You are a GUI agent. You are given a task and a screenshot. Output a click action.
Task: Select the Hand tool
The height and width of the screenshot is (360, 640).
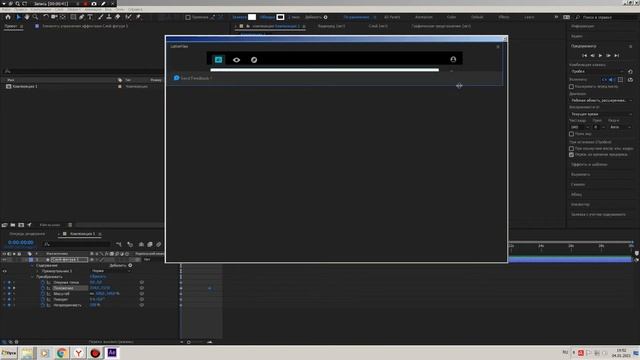[27, 17]
